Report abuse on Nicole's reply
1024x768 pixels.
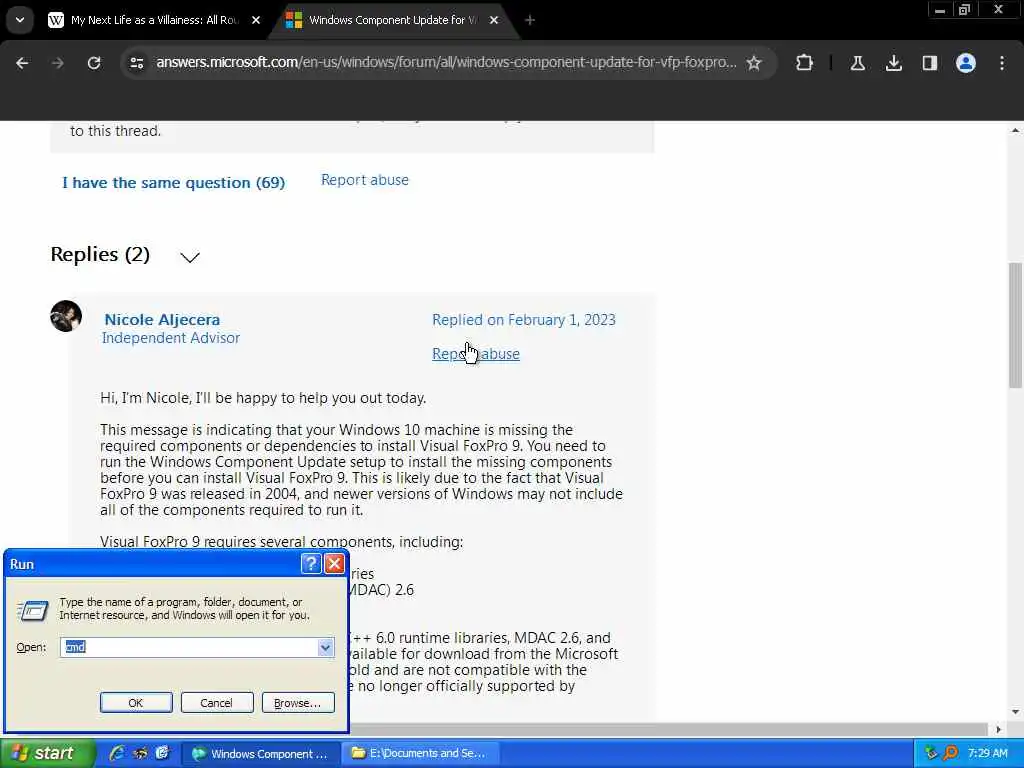[476, 353]
